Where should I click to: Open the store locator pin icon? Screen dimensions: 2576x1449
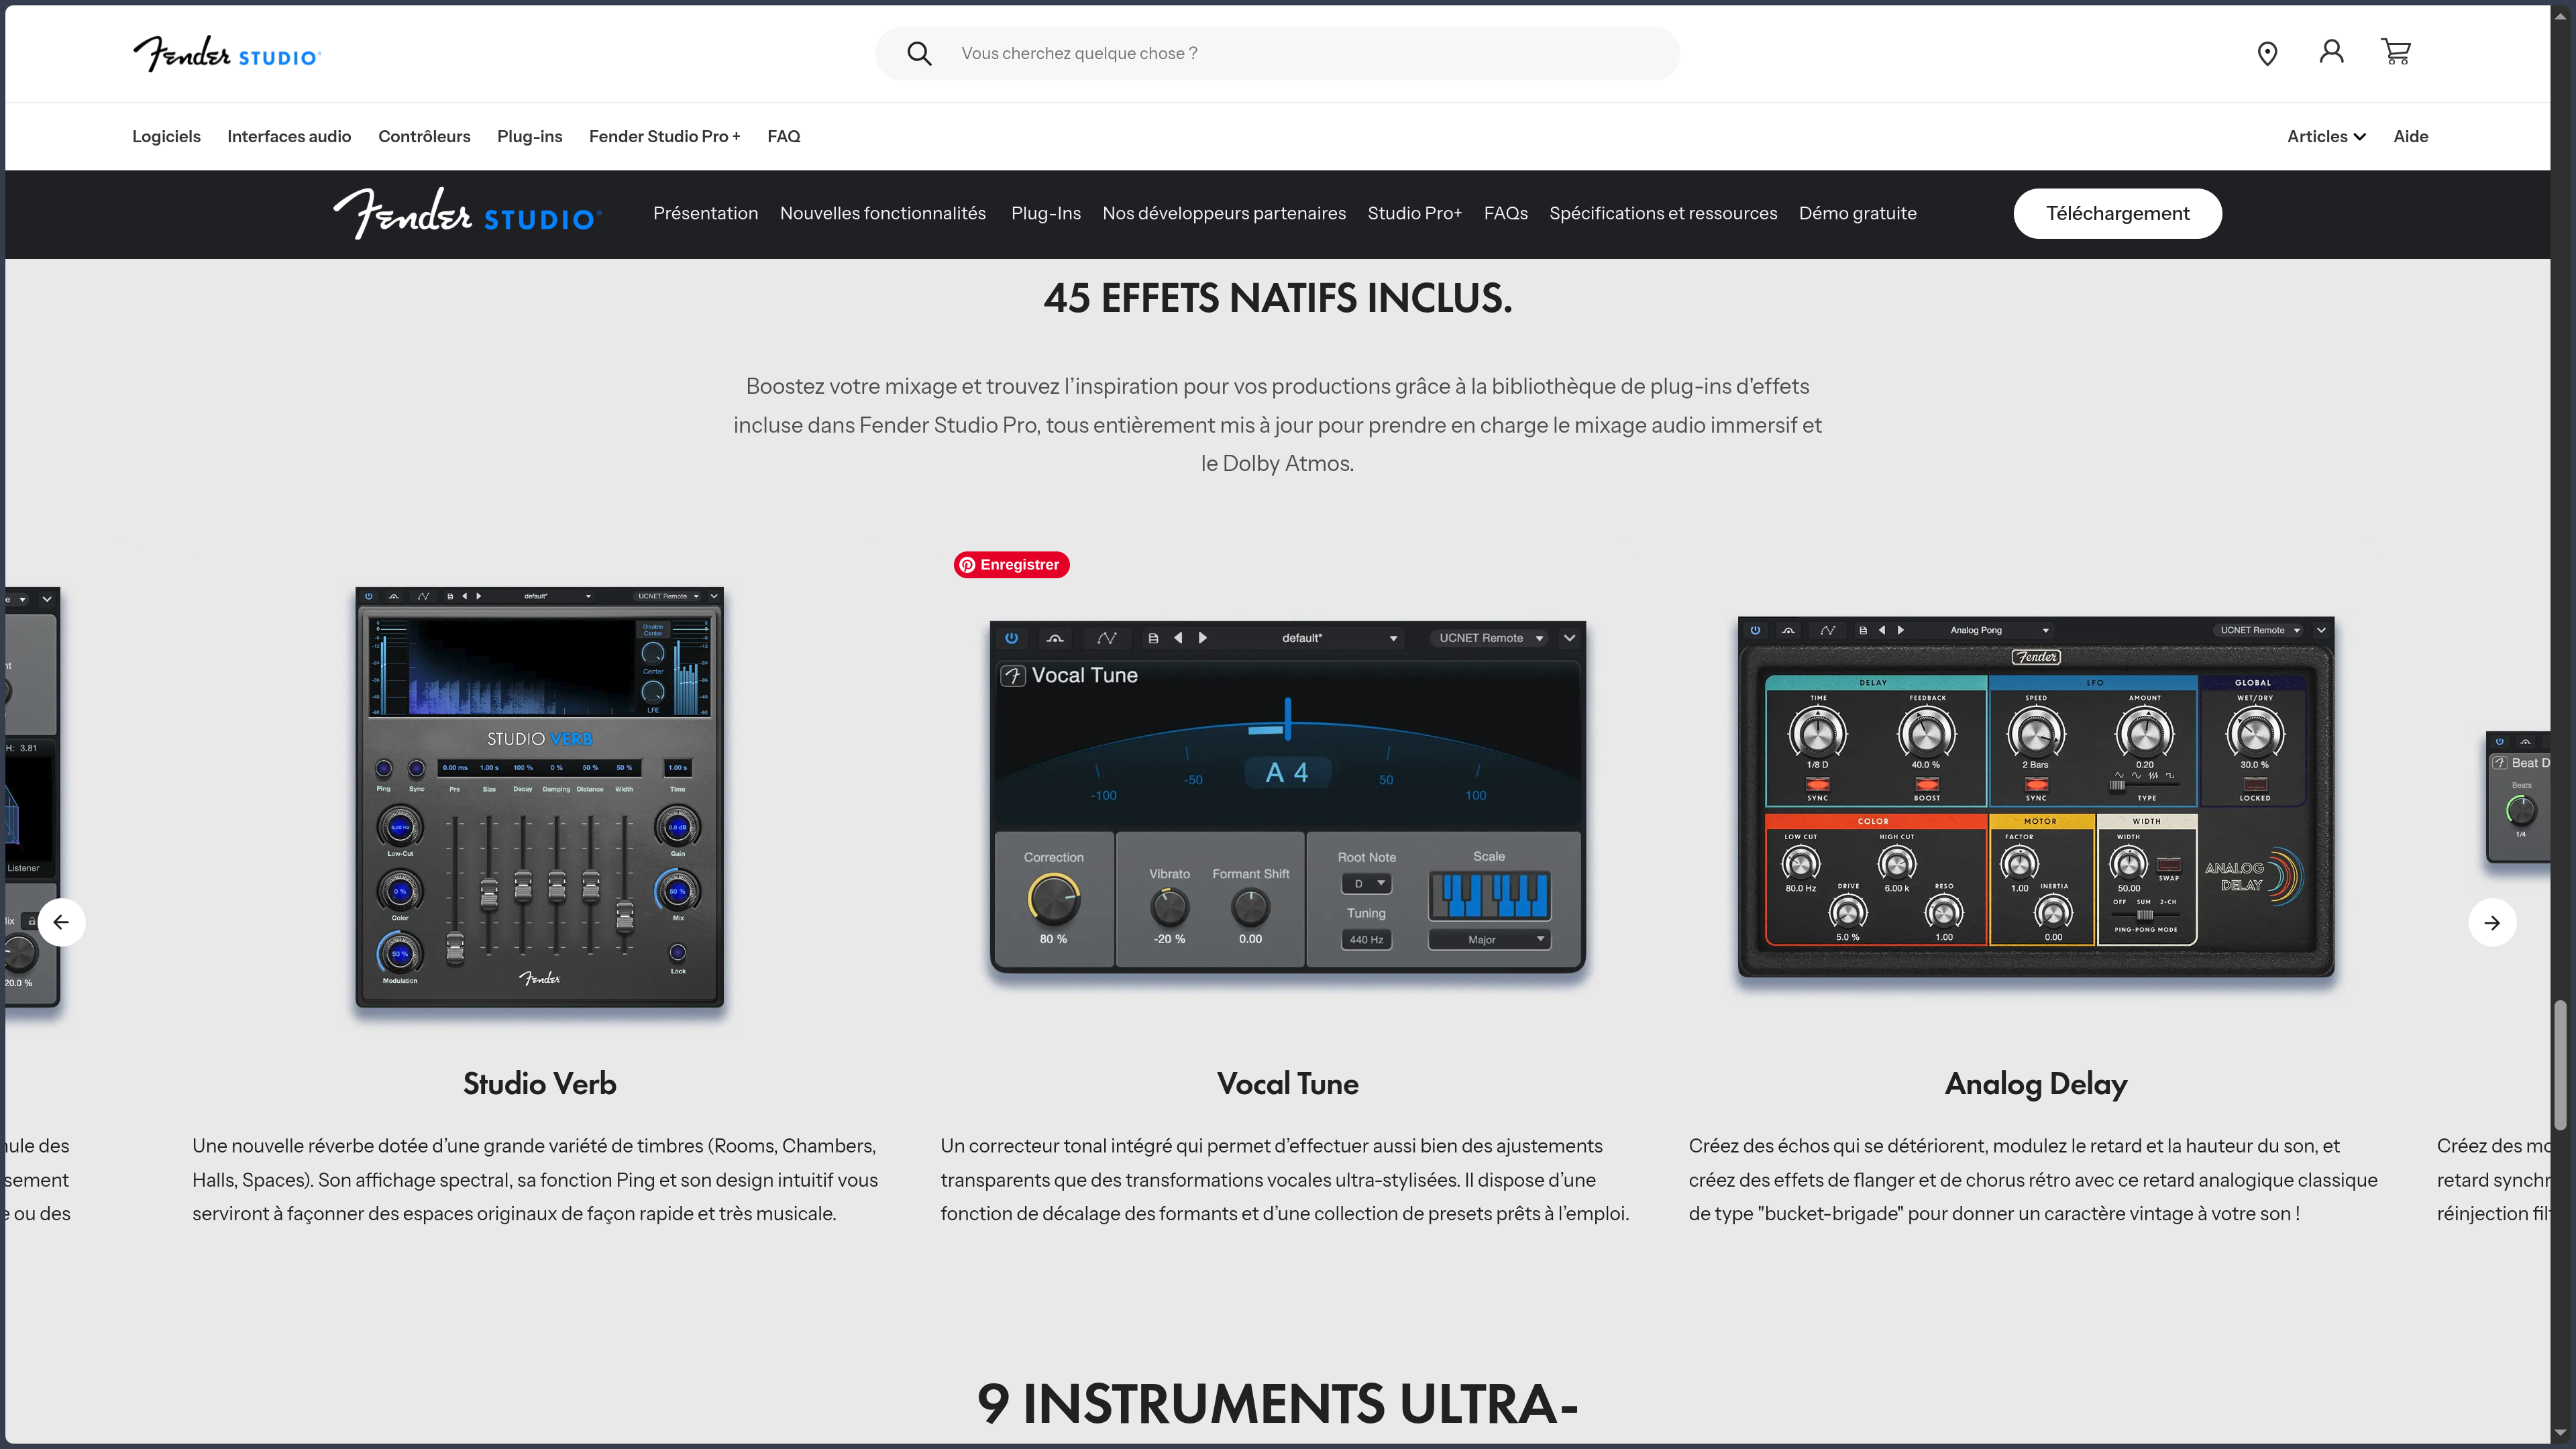(x=2267, y=54)
